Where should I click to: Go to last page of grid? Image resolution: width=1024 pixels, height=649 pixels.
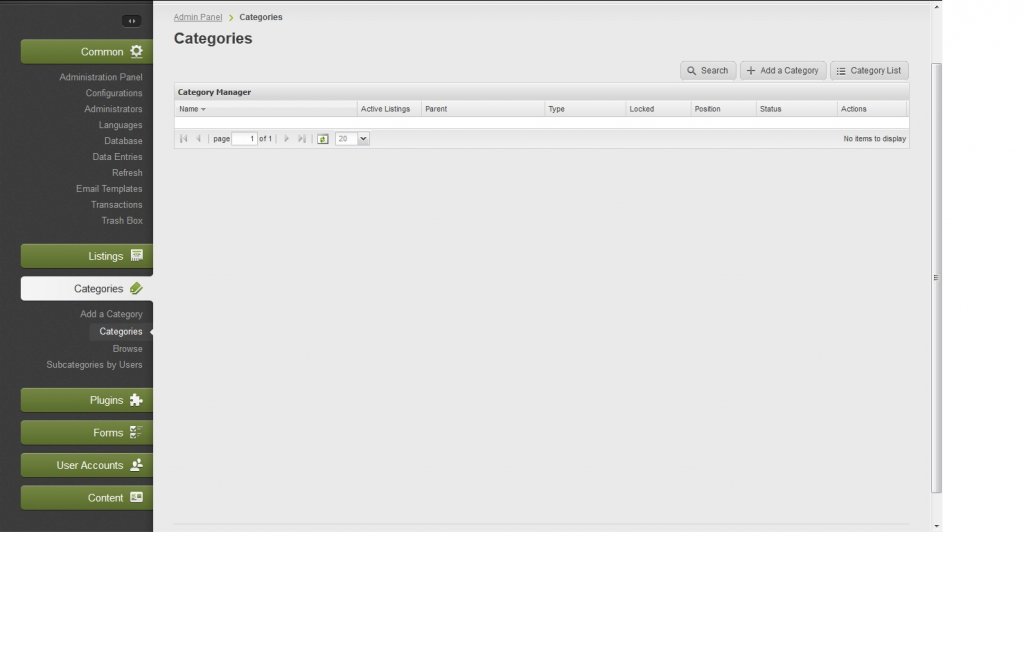click(x=302, y=138)
